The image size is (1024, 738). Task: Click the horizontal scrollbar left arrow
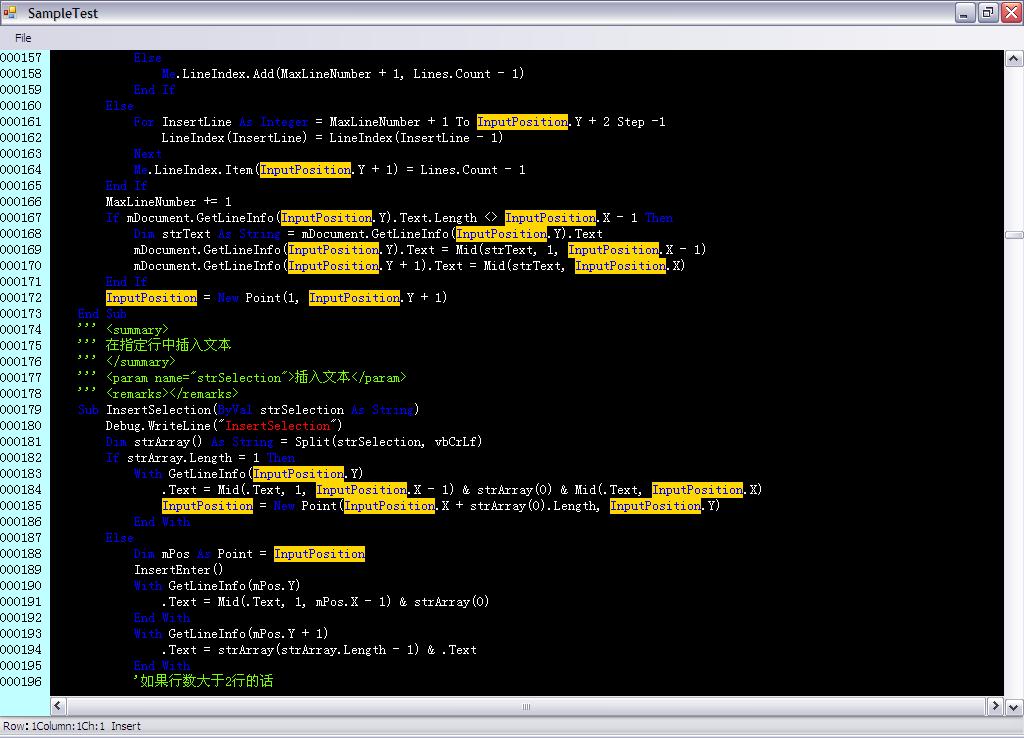click(59, 707)
